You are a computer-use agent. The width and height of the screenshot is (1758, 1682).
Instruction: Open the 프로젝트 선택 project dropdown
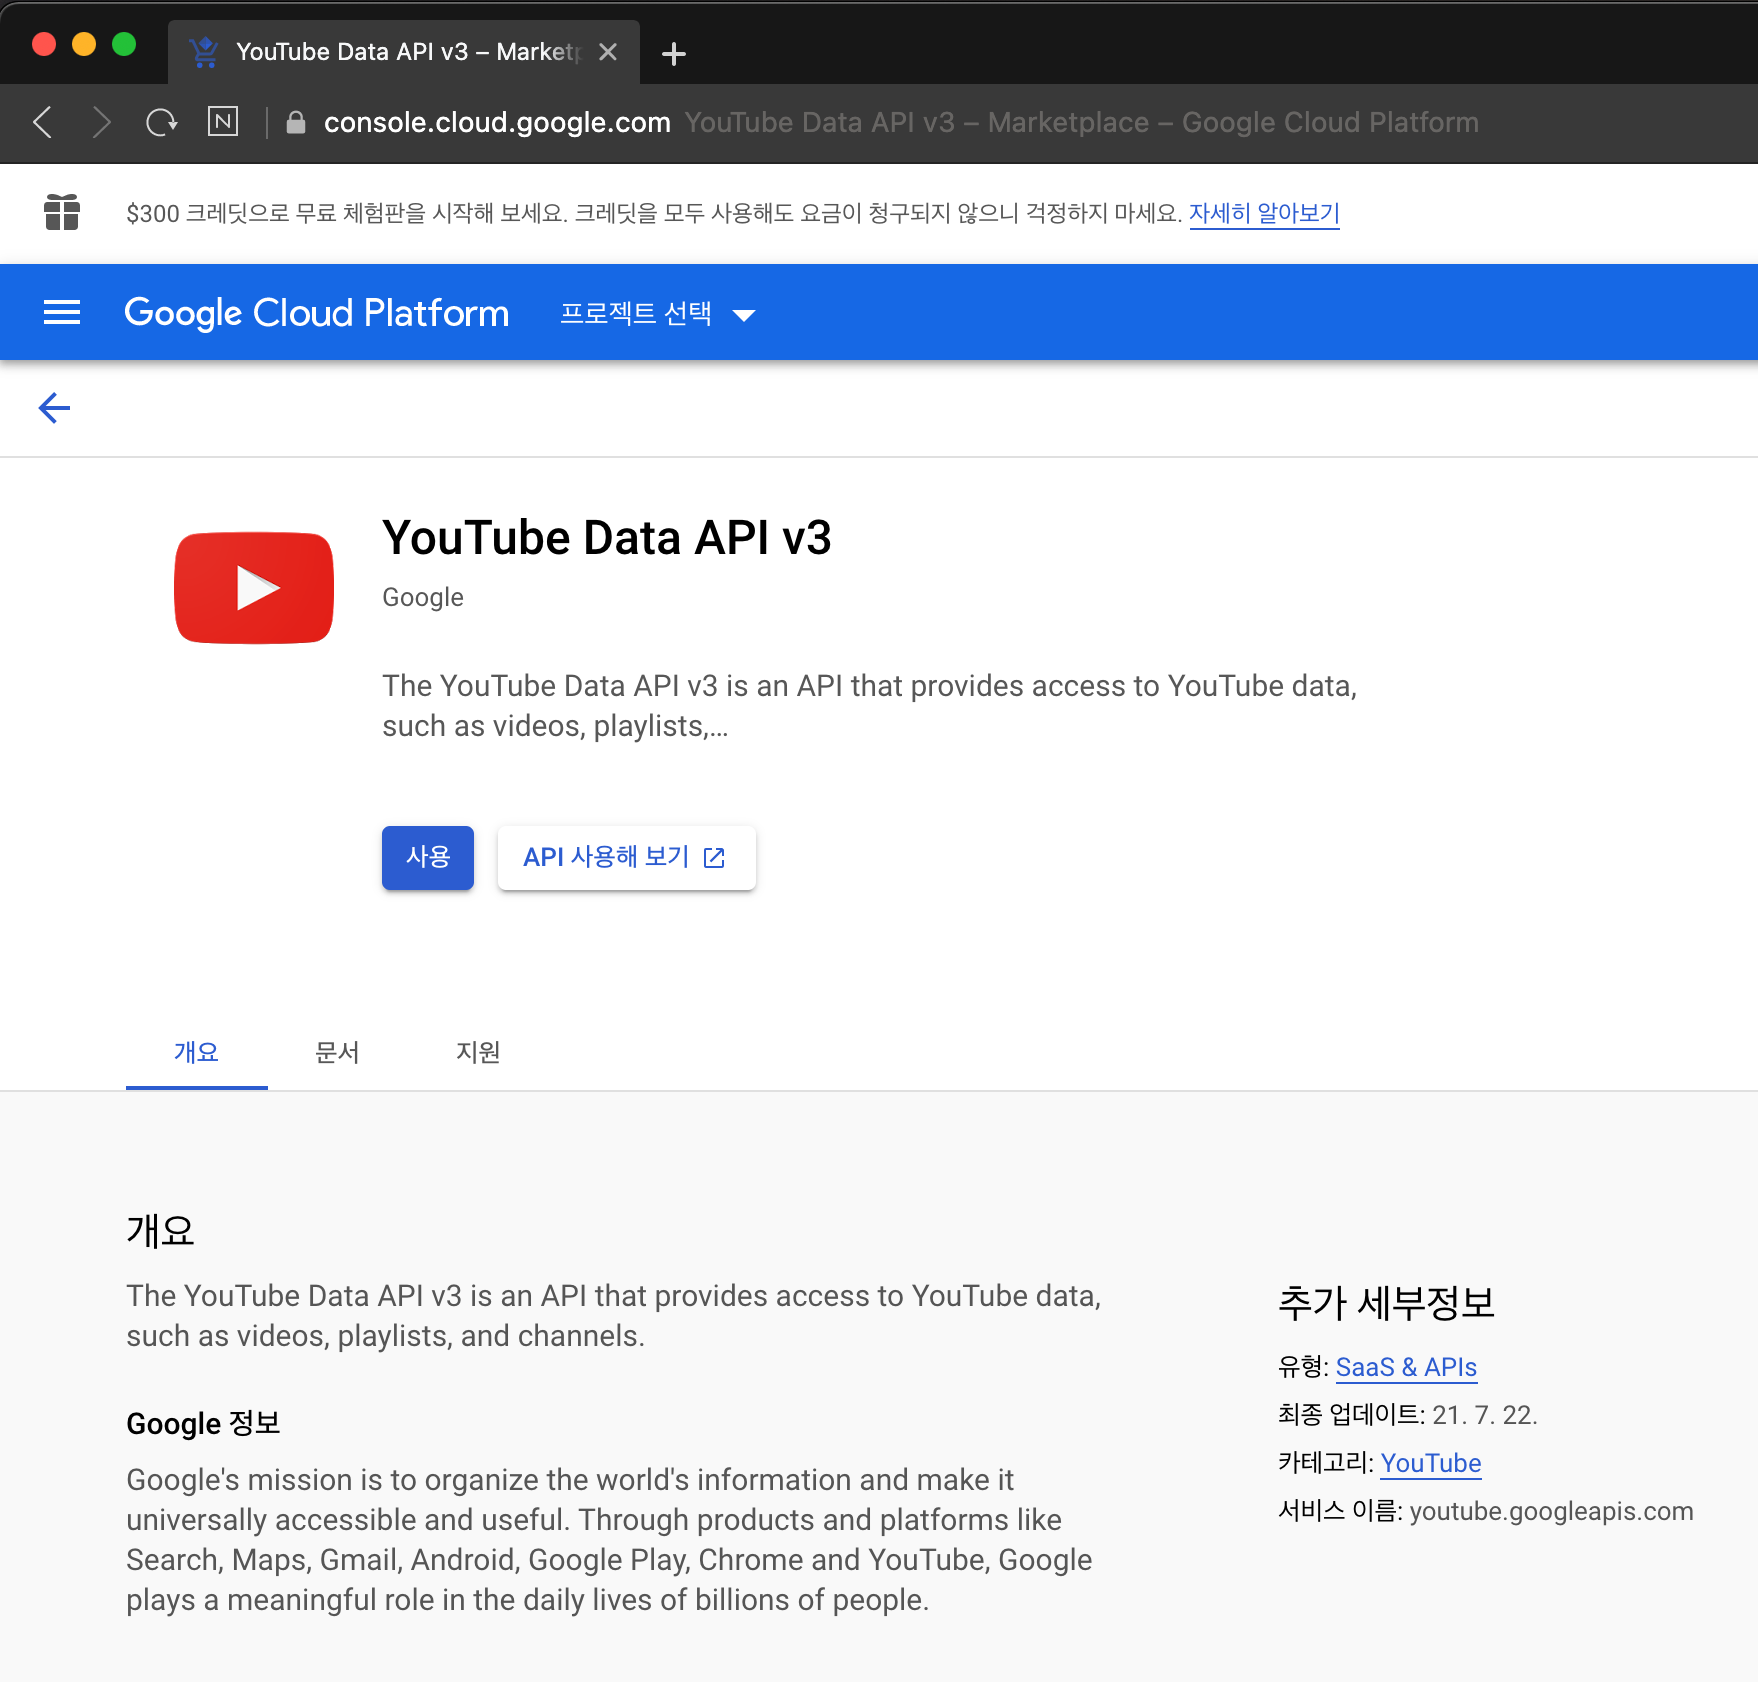tap(657, 313)
